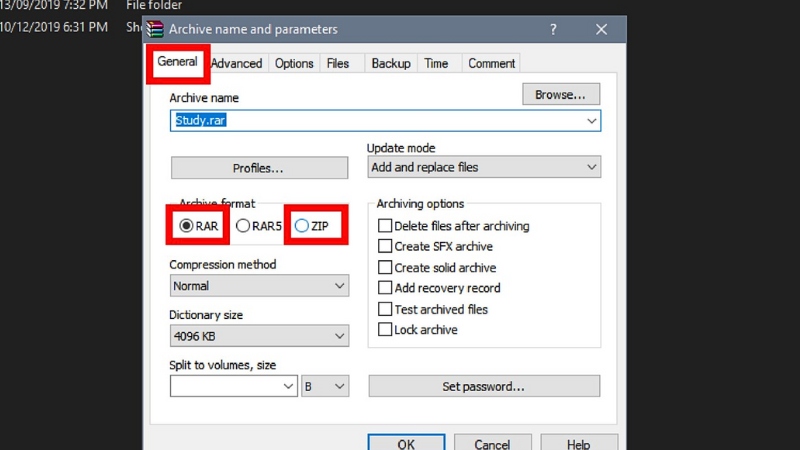Select the ZIP archive format
The image size is (800, 450).
312,226
